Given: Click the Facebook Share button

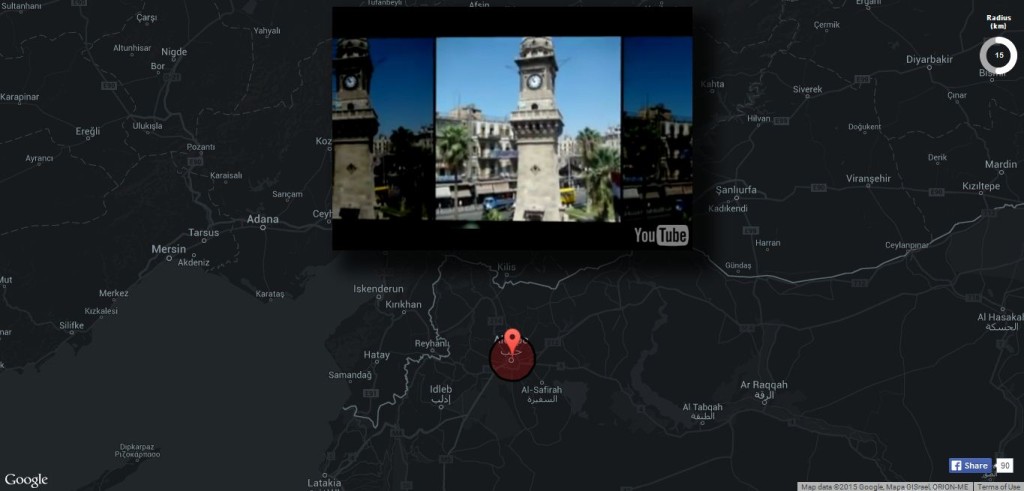Looking at the screenshot, I should click(x=969, y=466).
